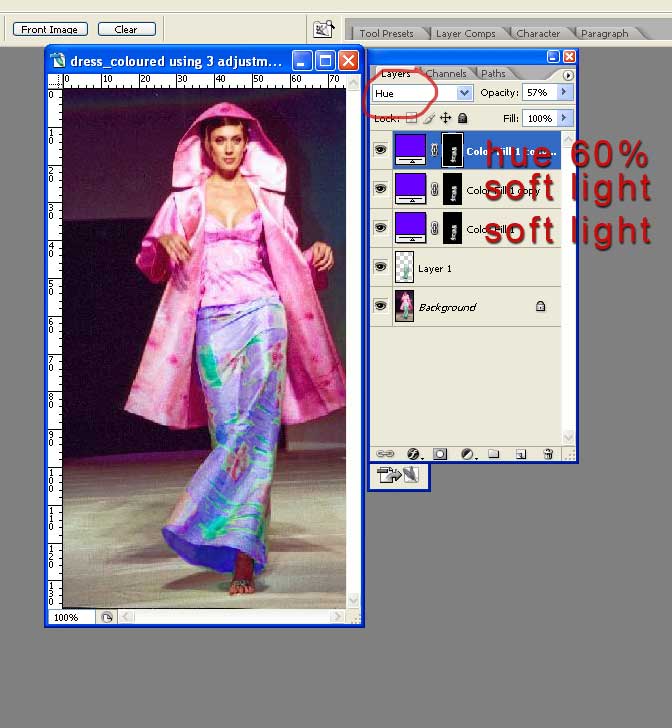Enable Lock position for the layer
672x728 pixels.
pos(446,118)
